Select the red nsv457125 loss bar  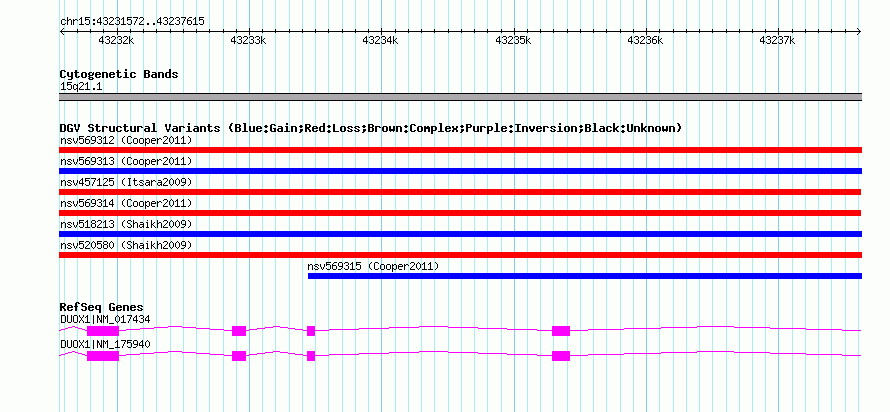(x=460, y=192)
